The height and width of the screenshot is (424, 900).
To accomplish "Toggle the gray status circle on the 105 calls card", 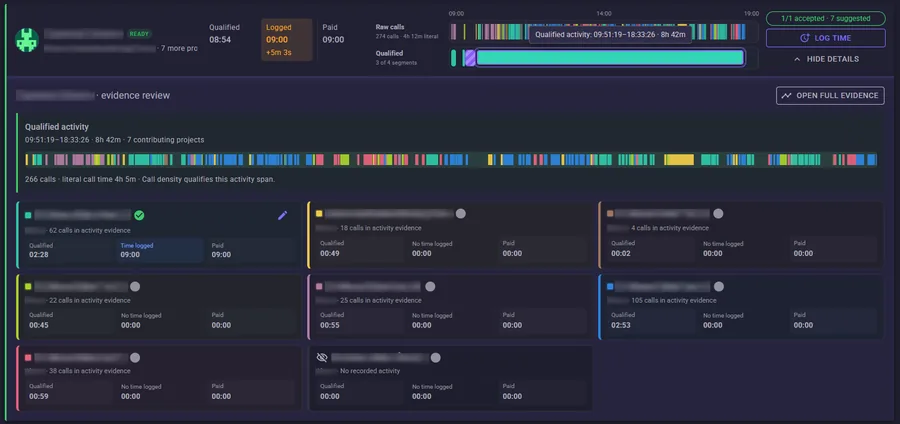I will click(719, 286).
